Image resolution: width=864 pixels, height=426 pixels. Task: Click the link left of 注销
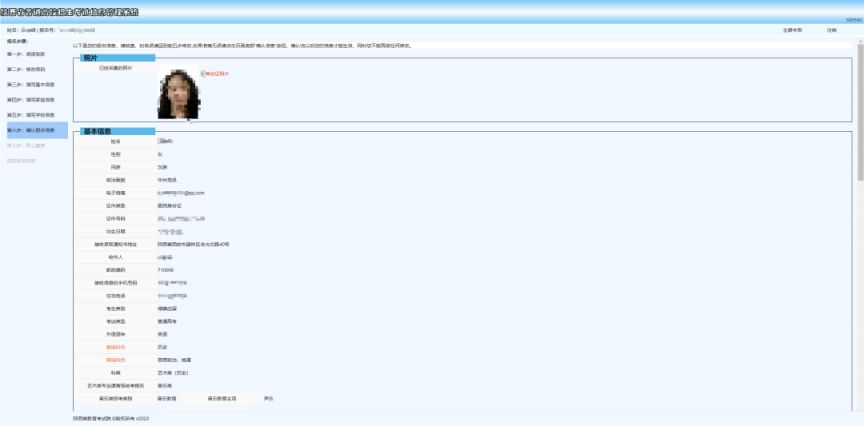tap(792, 30)
